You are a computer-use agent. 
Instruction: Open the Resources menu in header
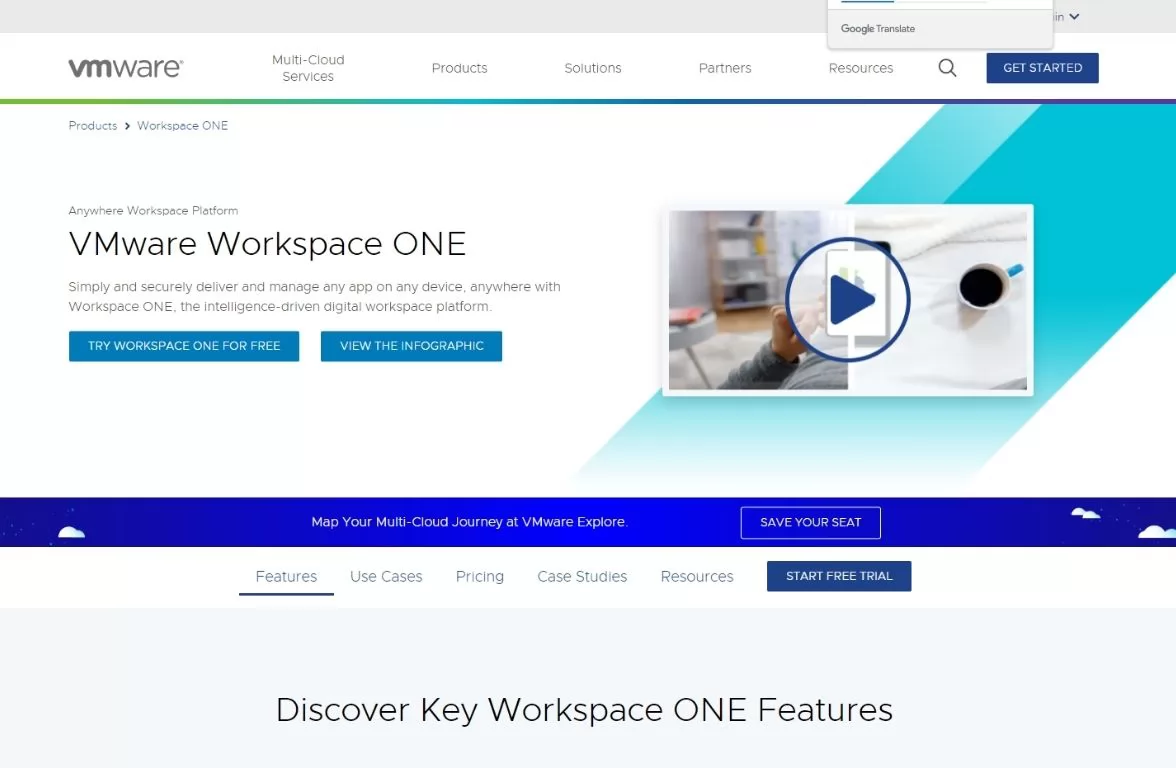861,68
